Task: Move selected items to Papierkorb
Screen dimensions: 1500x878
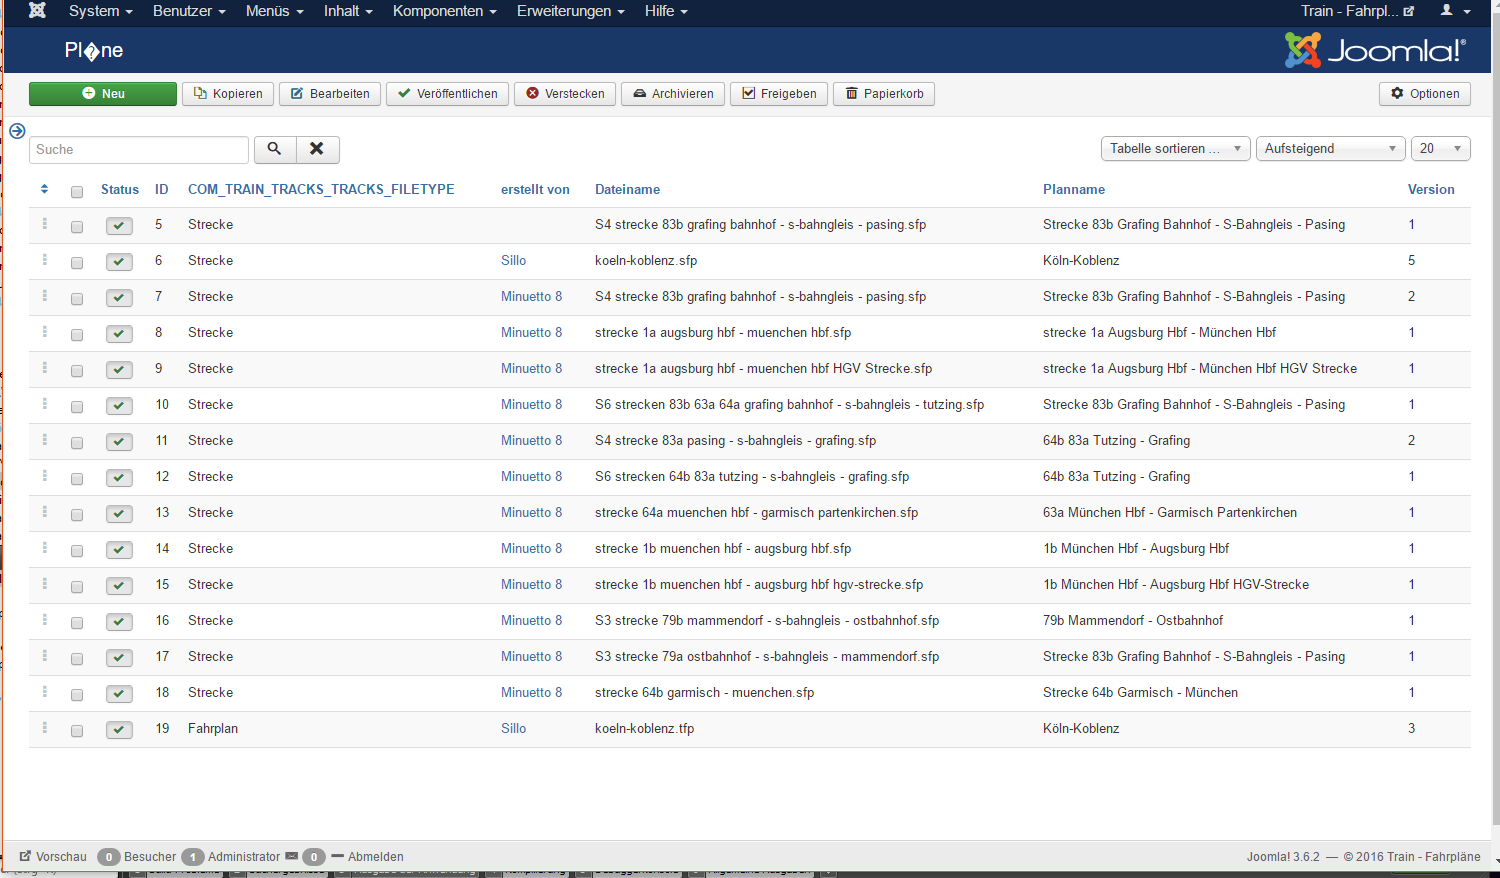Action: click(x=884, y=94)
